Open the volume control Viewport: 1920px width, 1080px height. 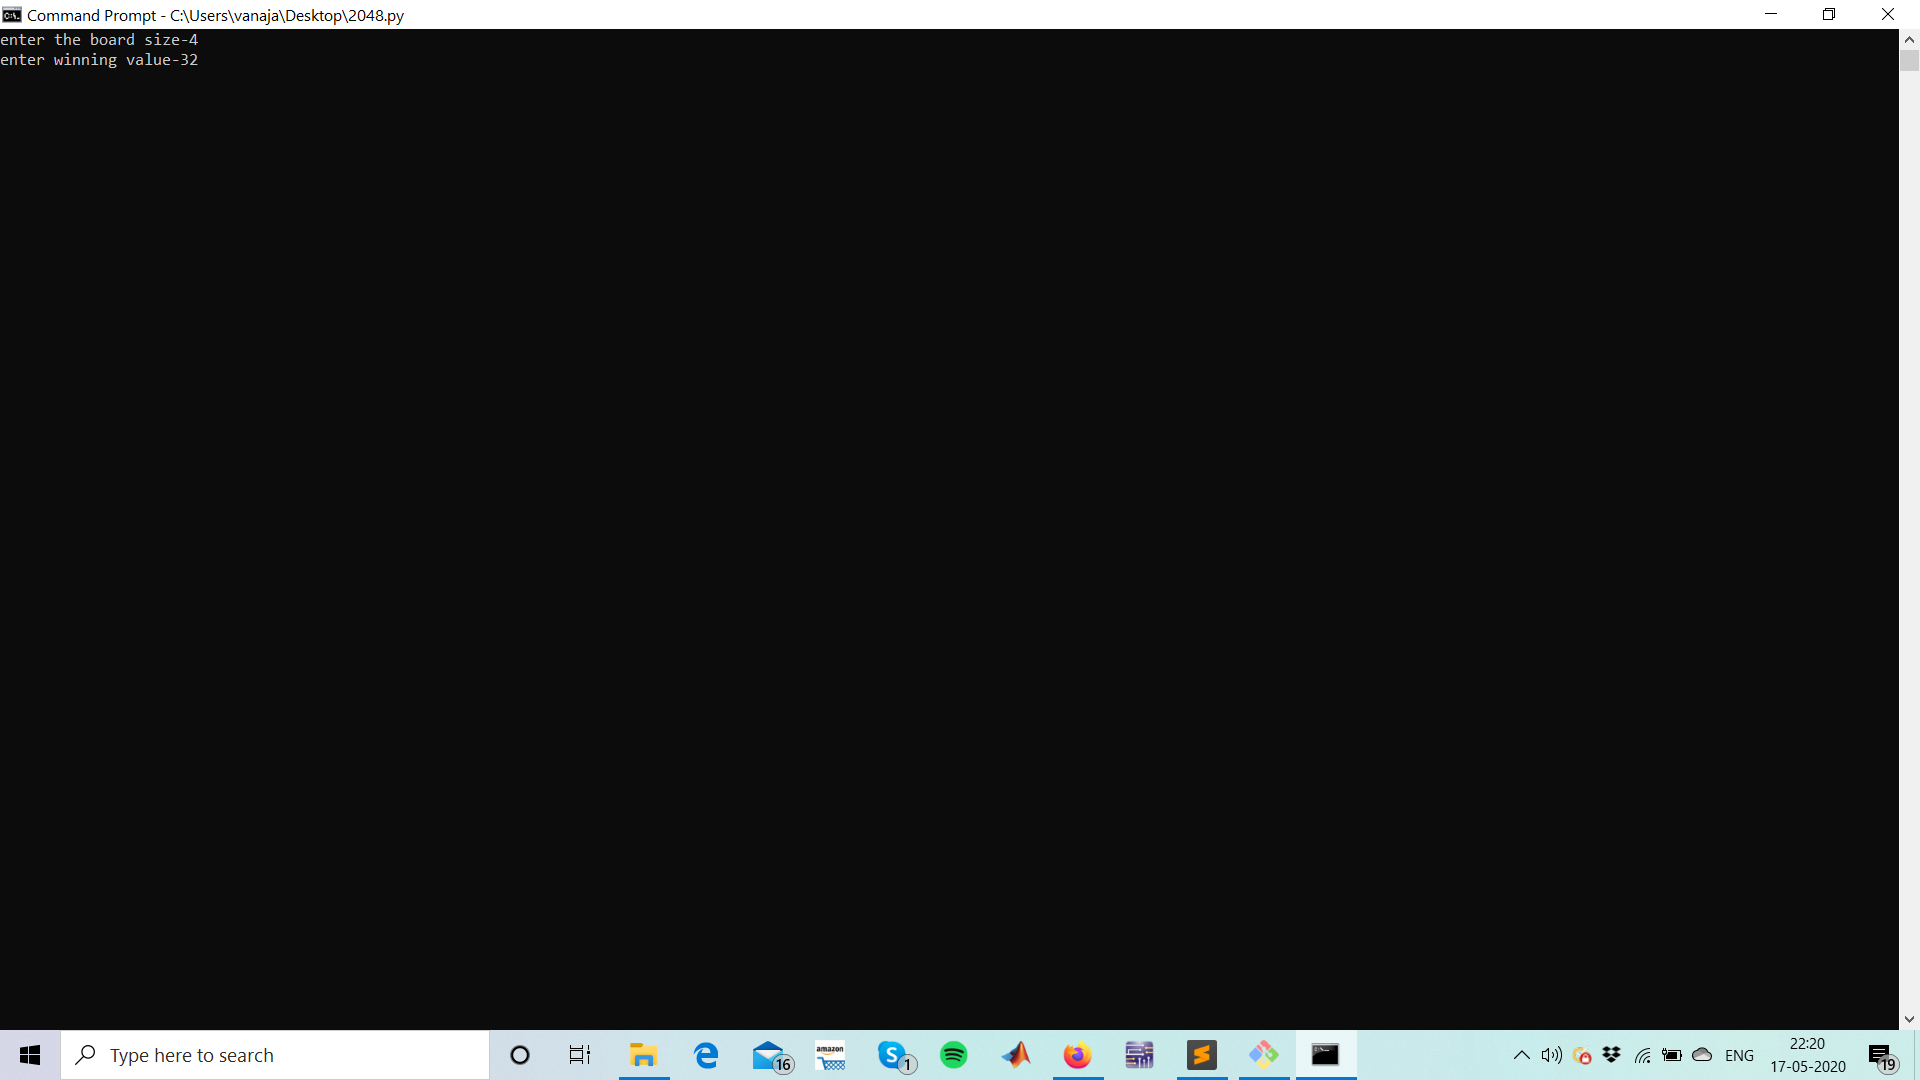click(x=1551, y=1055)
